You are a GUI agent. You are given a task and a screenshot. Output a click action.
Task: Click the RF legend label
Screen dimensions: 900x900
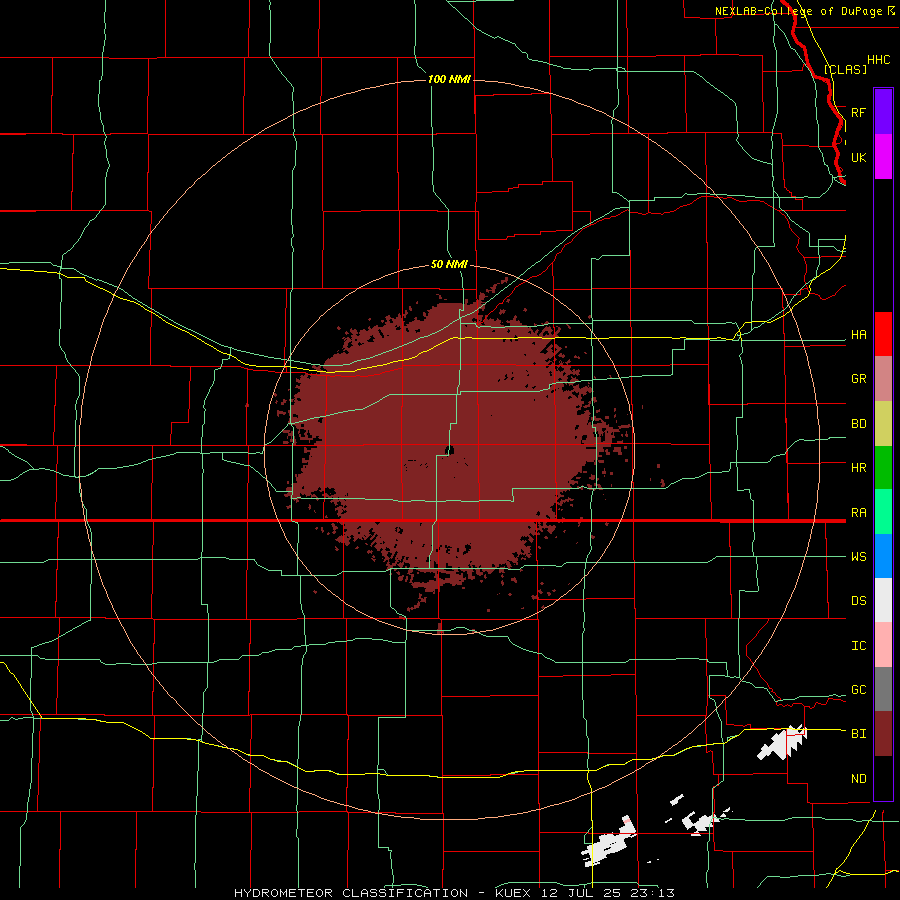(x=858, y=112)
